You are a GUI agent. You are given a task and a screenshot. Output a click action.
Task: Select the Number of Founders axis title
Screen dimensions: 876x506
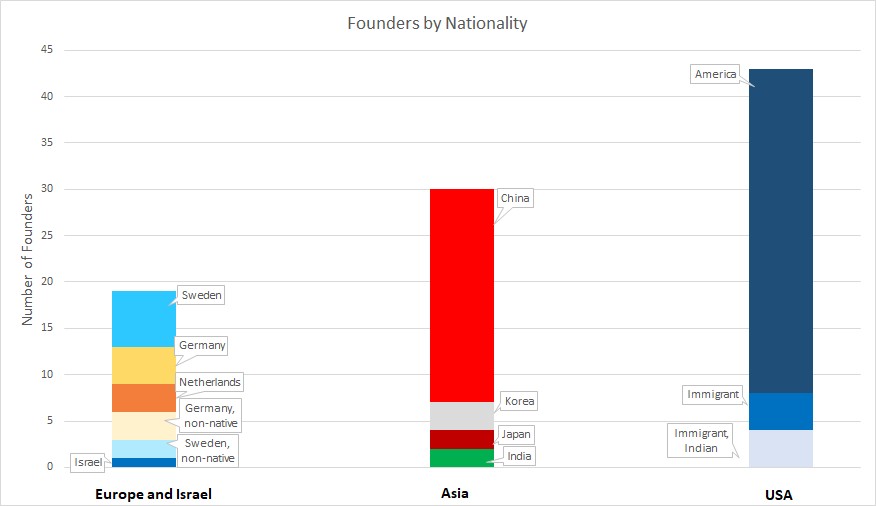(27, 260)
